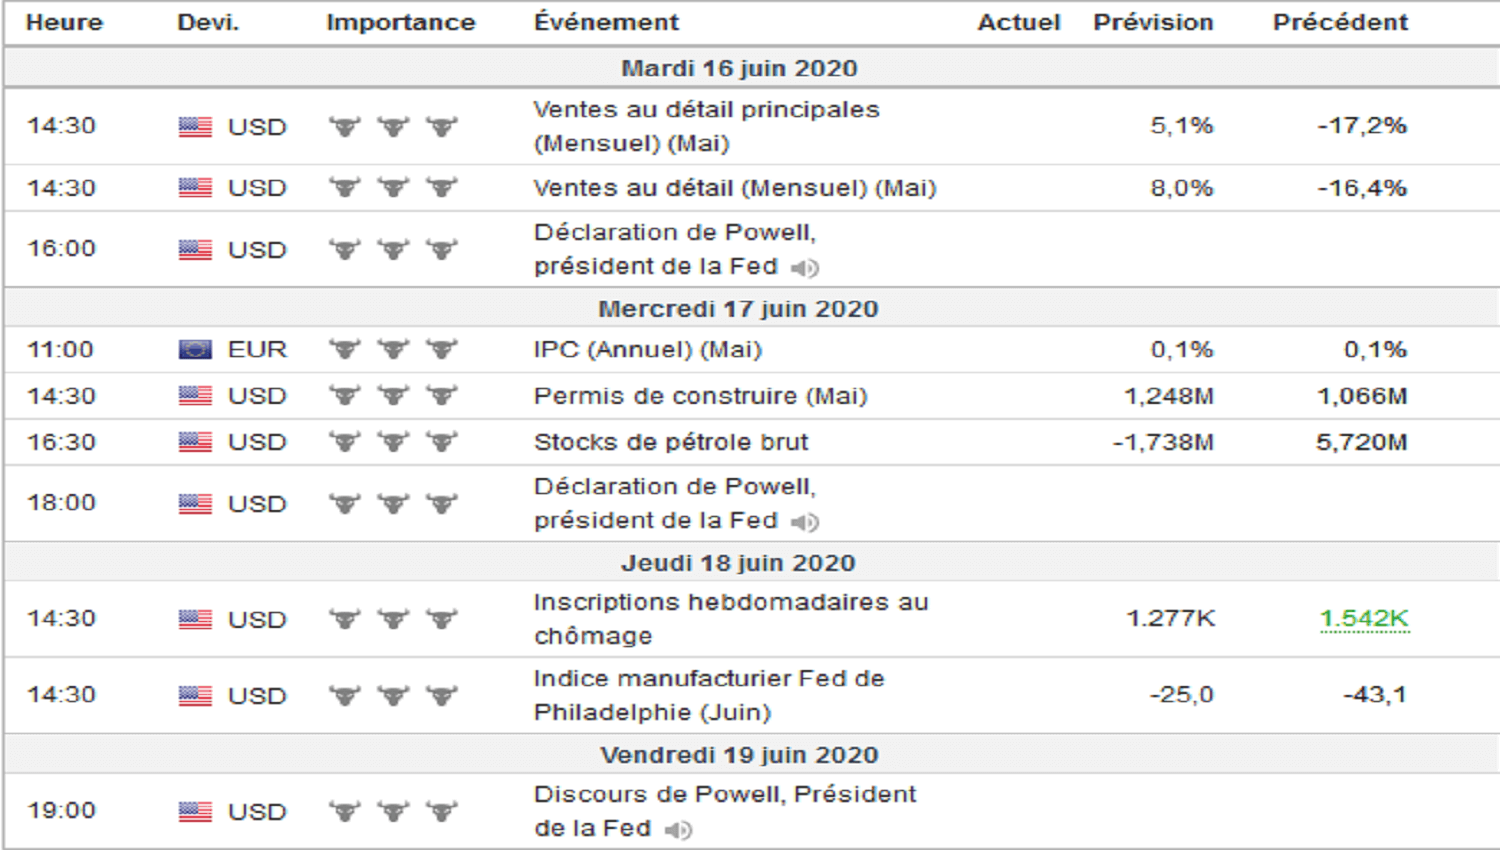Open Ventes au détail (Mensuel) (Mai) event

735,188
